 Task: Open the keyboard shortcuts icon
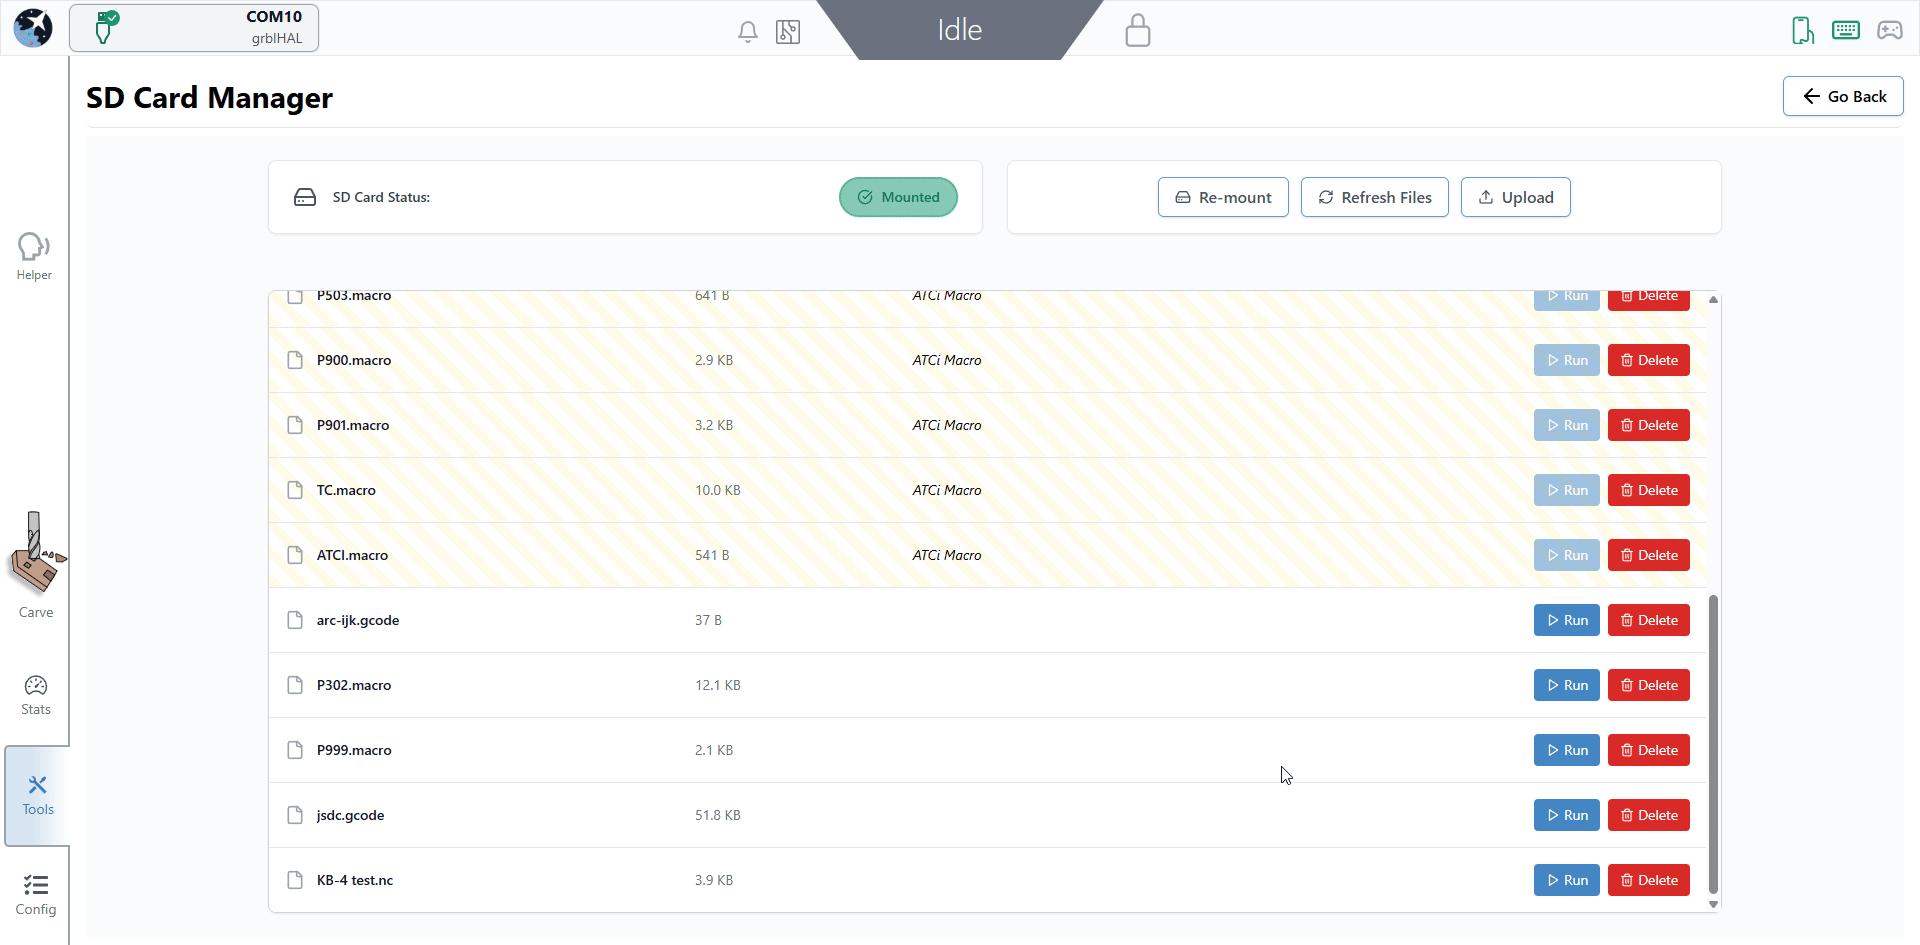click(1845, 30)
